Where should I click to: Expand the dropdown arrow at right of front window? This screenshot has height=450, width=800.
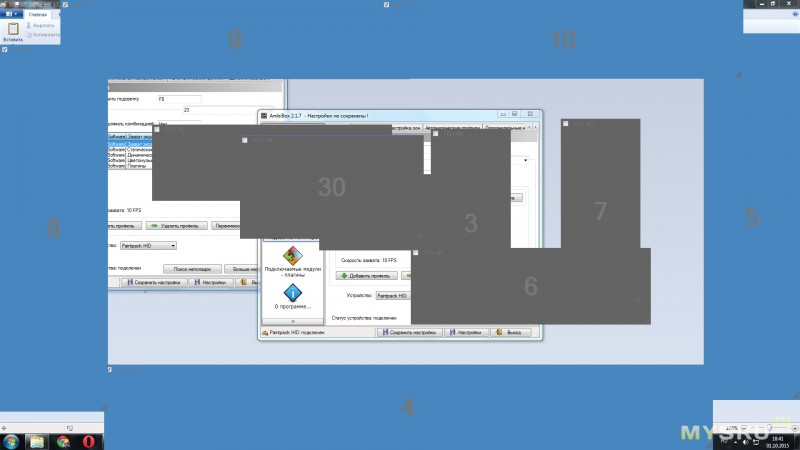[525, 160]
